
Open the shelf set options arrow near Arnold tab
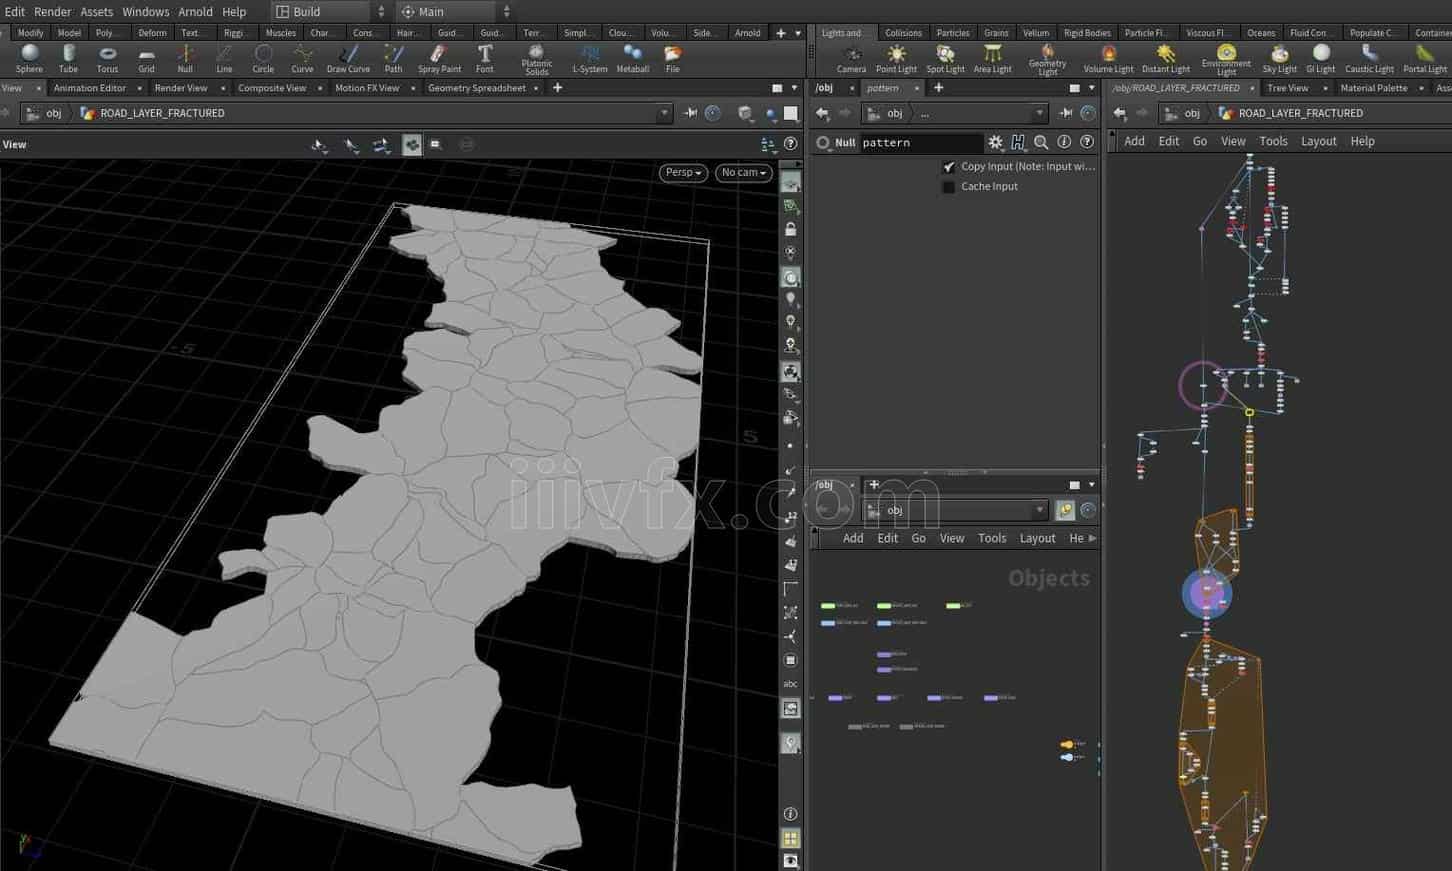[797, 33]
